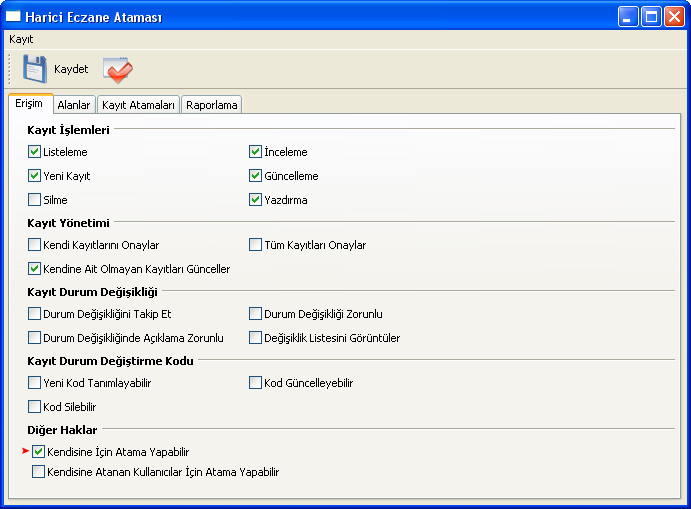The width and height of the screenshot is (691, 509).
Task: Toggle the Güncelleme checkbox
Action: coord(255,176)
